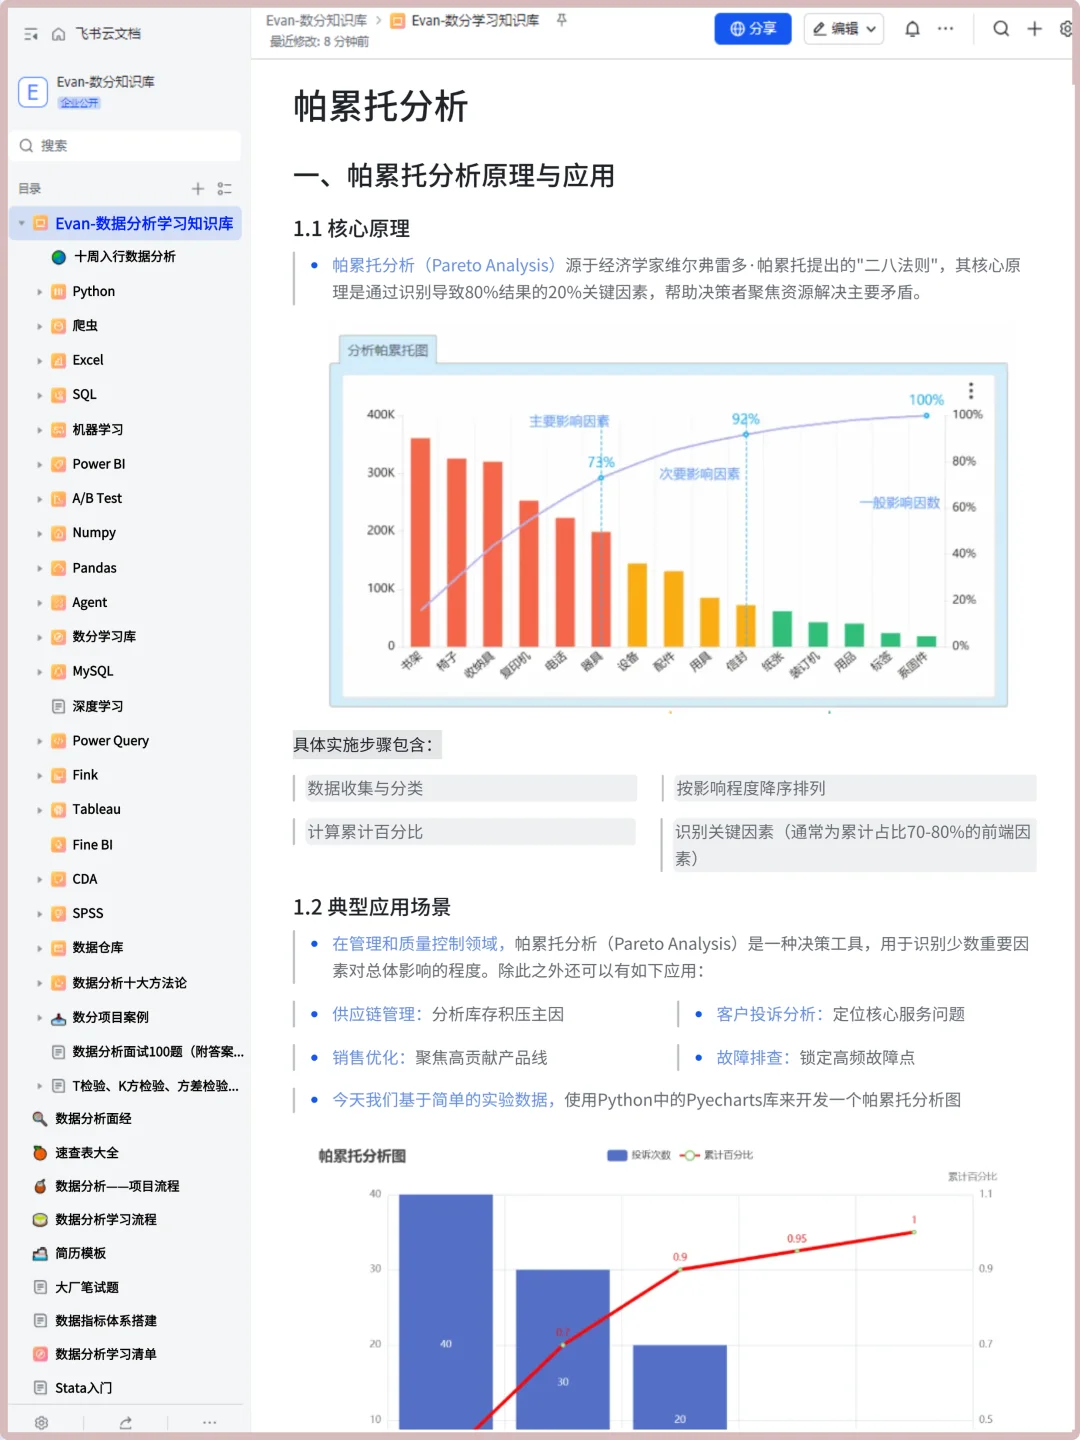
Task: Open the Pareto chart's three-dot menu
Action: [x=971, y=391]
